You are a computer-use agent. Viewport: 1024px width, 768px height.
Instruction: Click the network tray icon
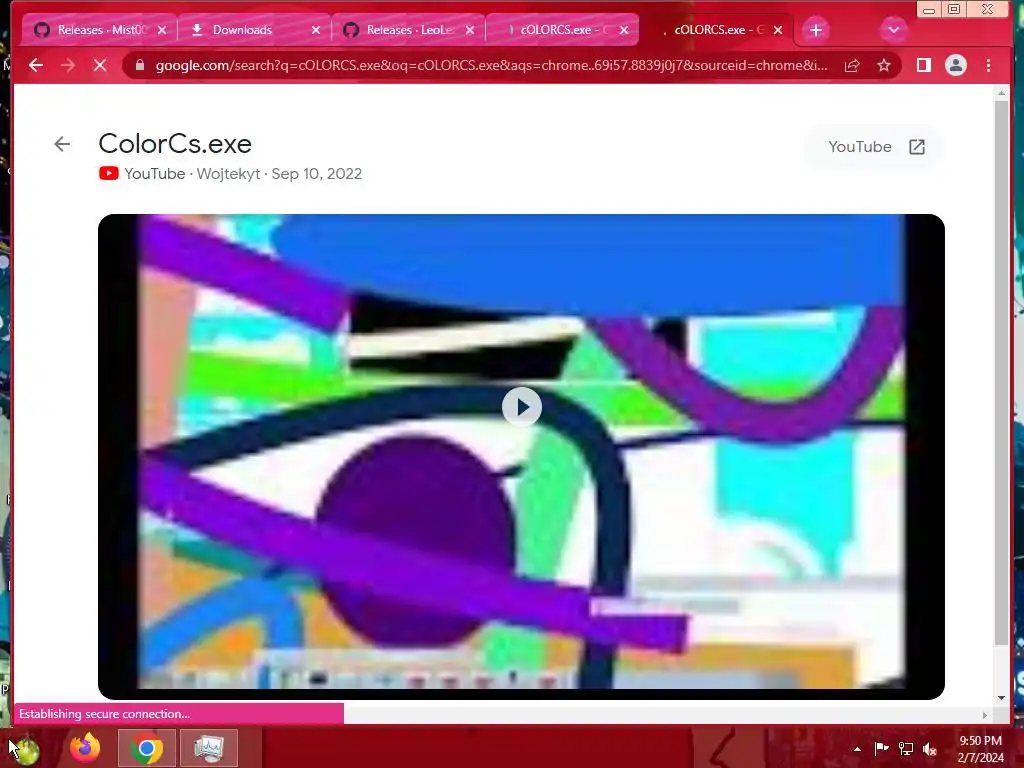[906, 748]
